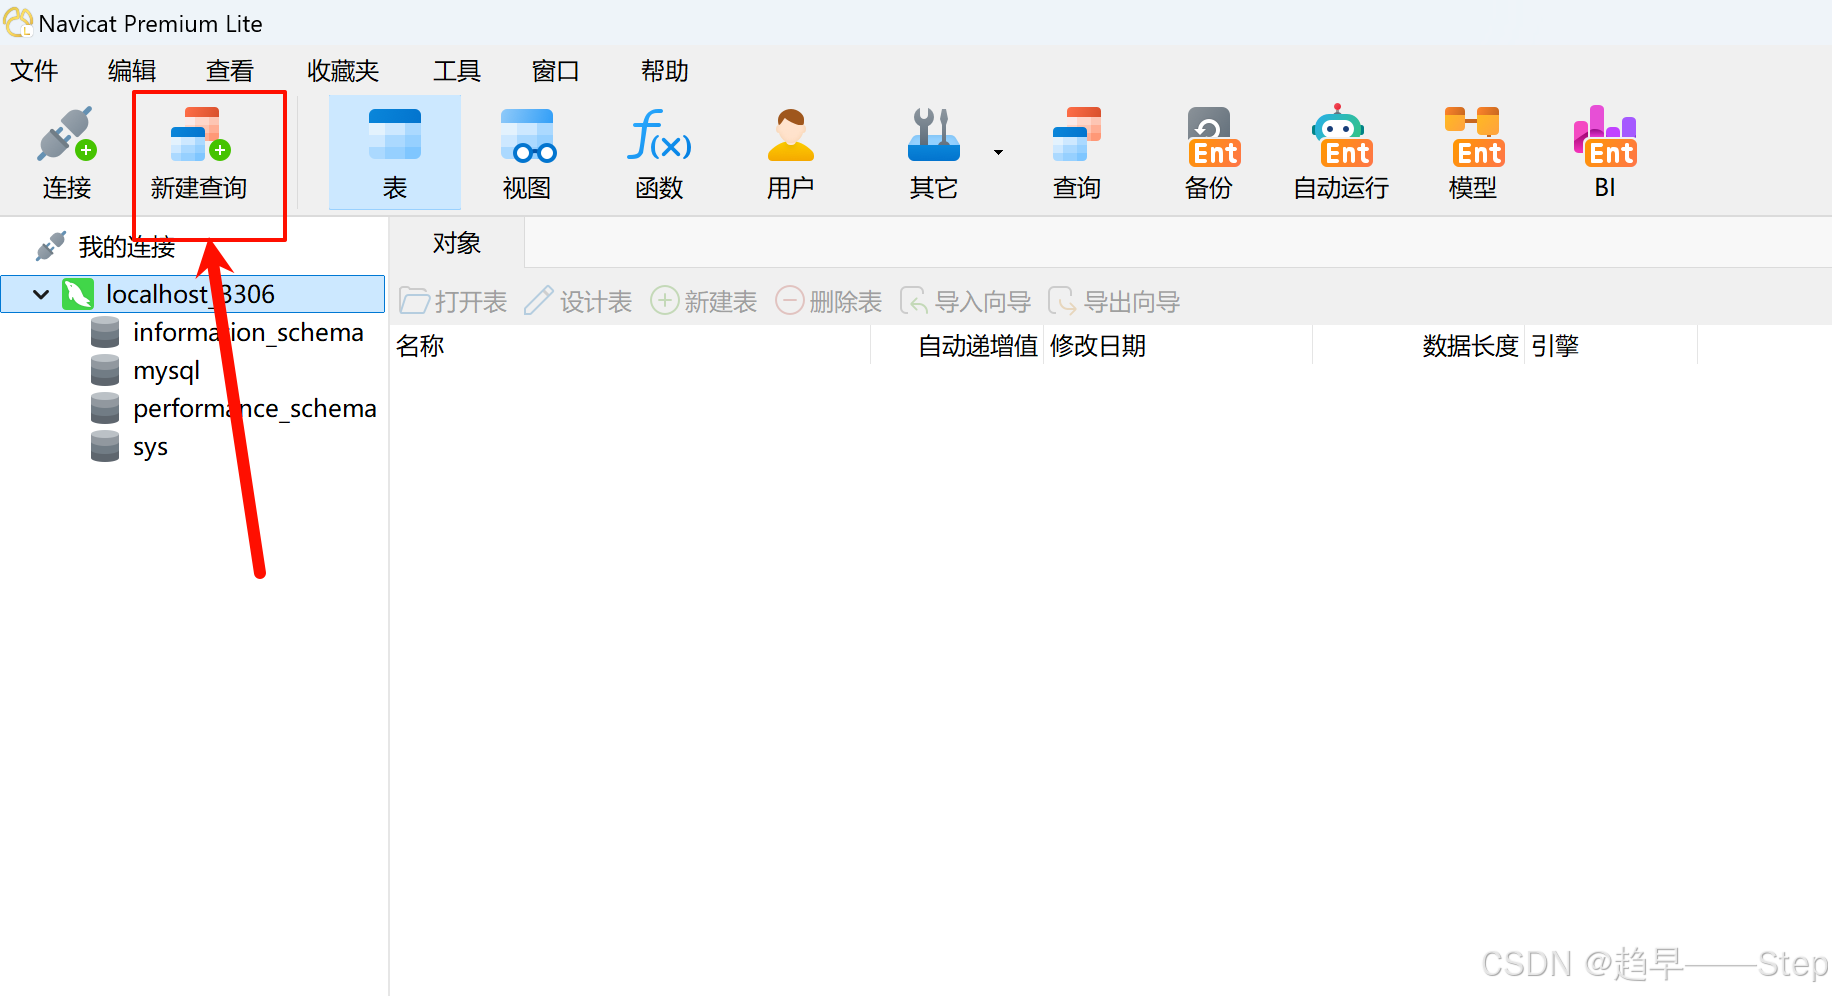Select the information_schema database
The image size is (1832, 996).
248,332
